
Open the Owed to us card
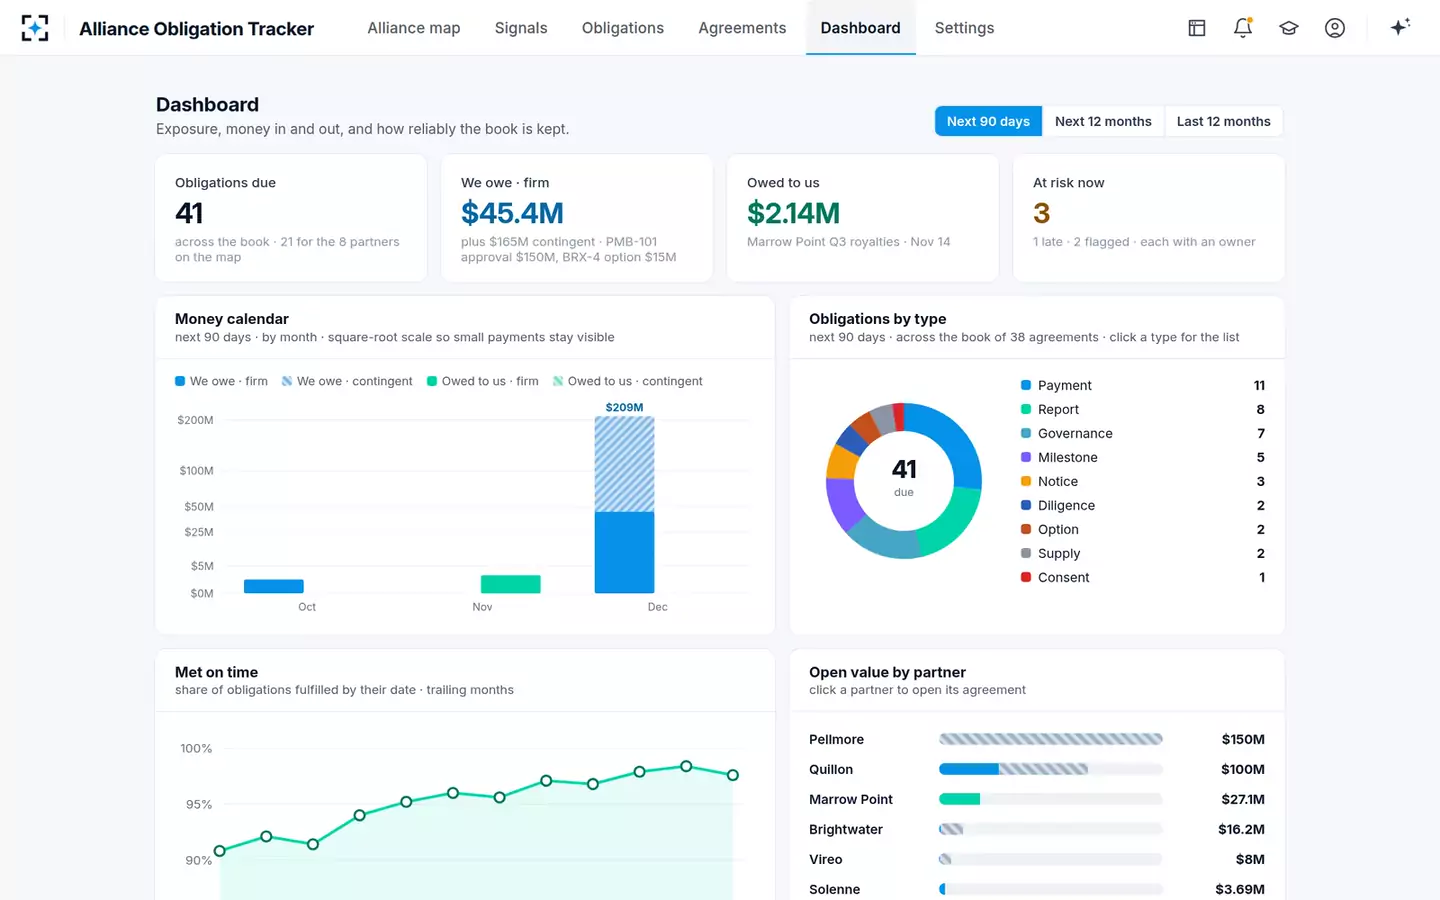coord(863,218)
